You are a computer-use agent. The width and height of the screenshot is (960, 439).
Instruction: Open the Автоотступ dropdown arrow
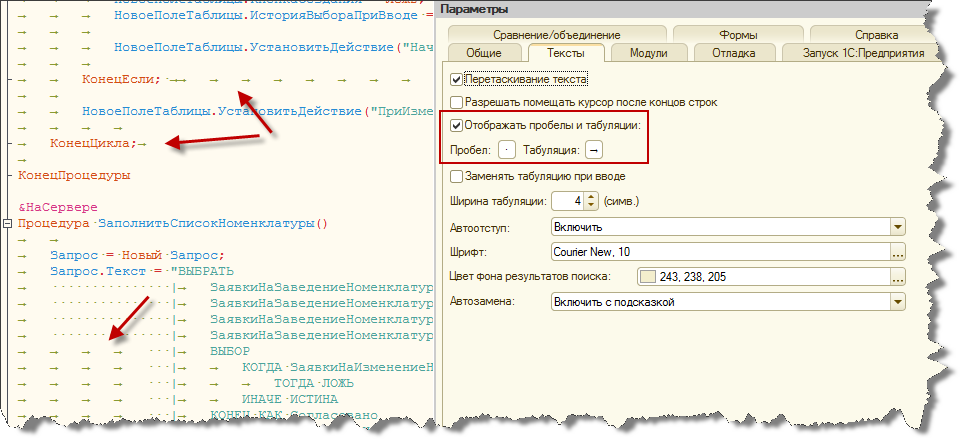click(x=898, y=227)
